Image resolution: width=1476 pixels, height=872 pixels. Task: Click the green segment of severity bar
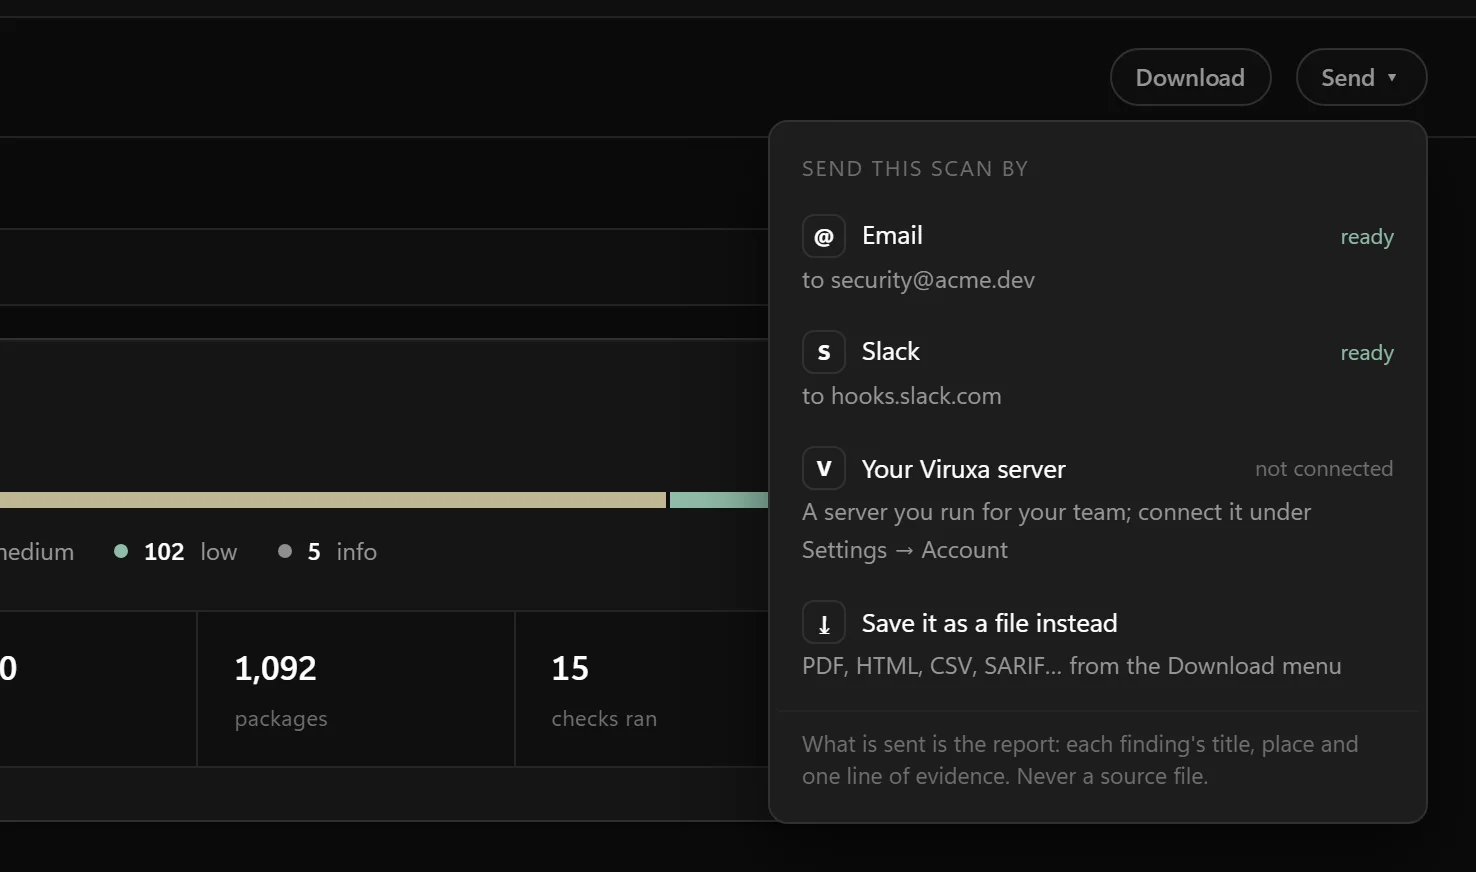(719, 500)
